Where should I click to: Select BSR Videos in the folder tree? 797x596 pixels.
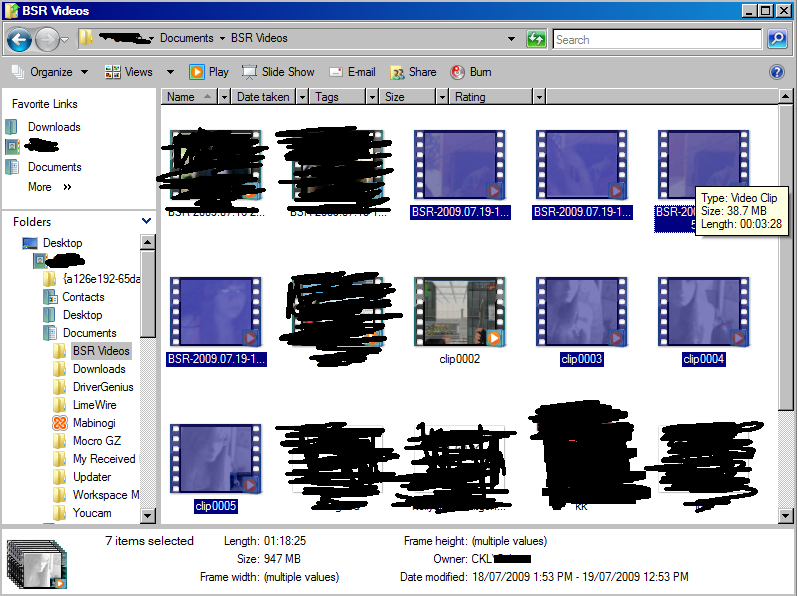pyautogui.click(x=101, y=351)
